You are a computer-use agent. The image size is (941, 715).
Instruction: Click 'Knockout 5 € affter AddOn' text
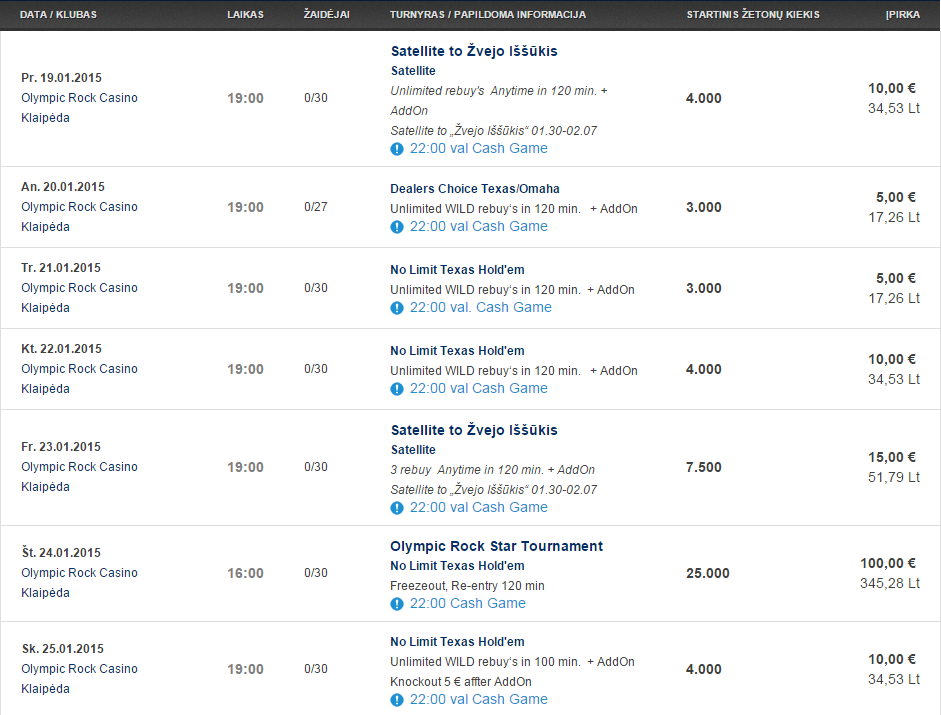[x=461, y=681]
